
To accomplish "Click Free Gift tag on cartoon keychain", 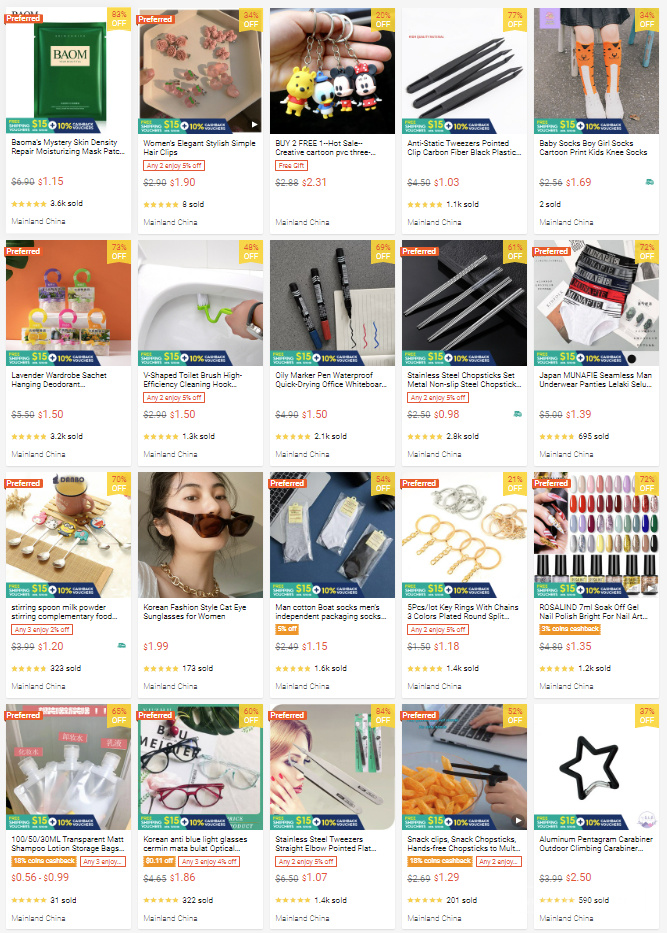I will tap(292, 165).
